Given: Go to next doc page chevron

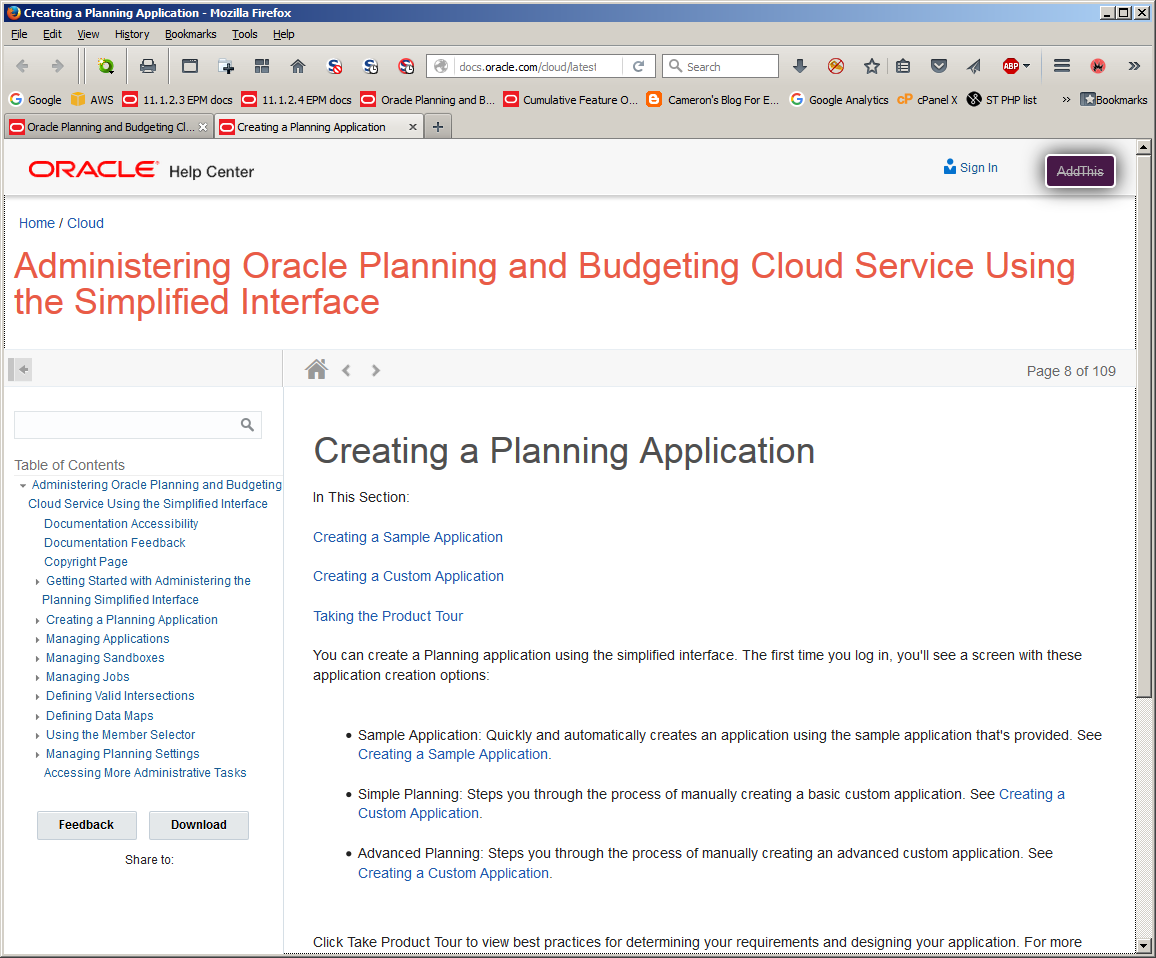Looking at the screenshot, I should coord(376,370).
